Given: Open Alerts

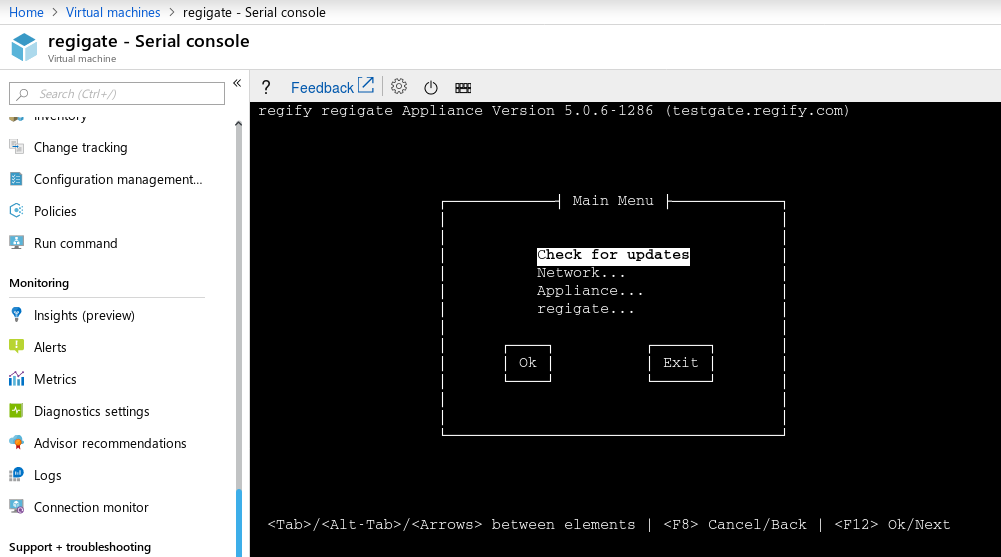Looking at the screenshot, I should (x=50, y=347).
